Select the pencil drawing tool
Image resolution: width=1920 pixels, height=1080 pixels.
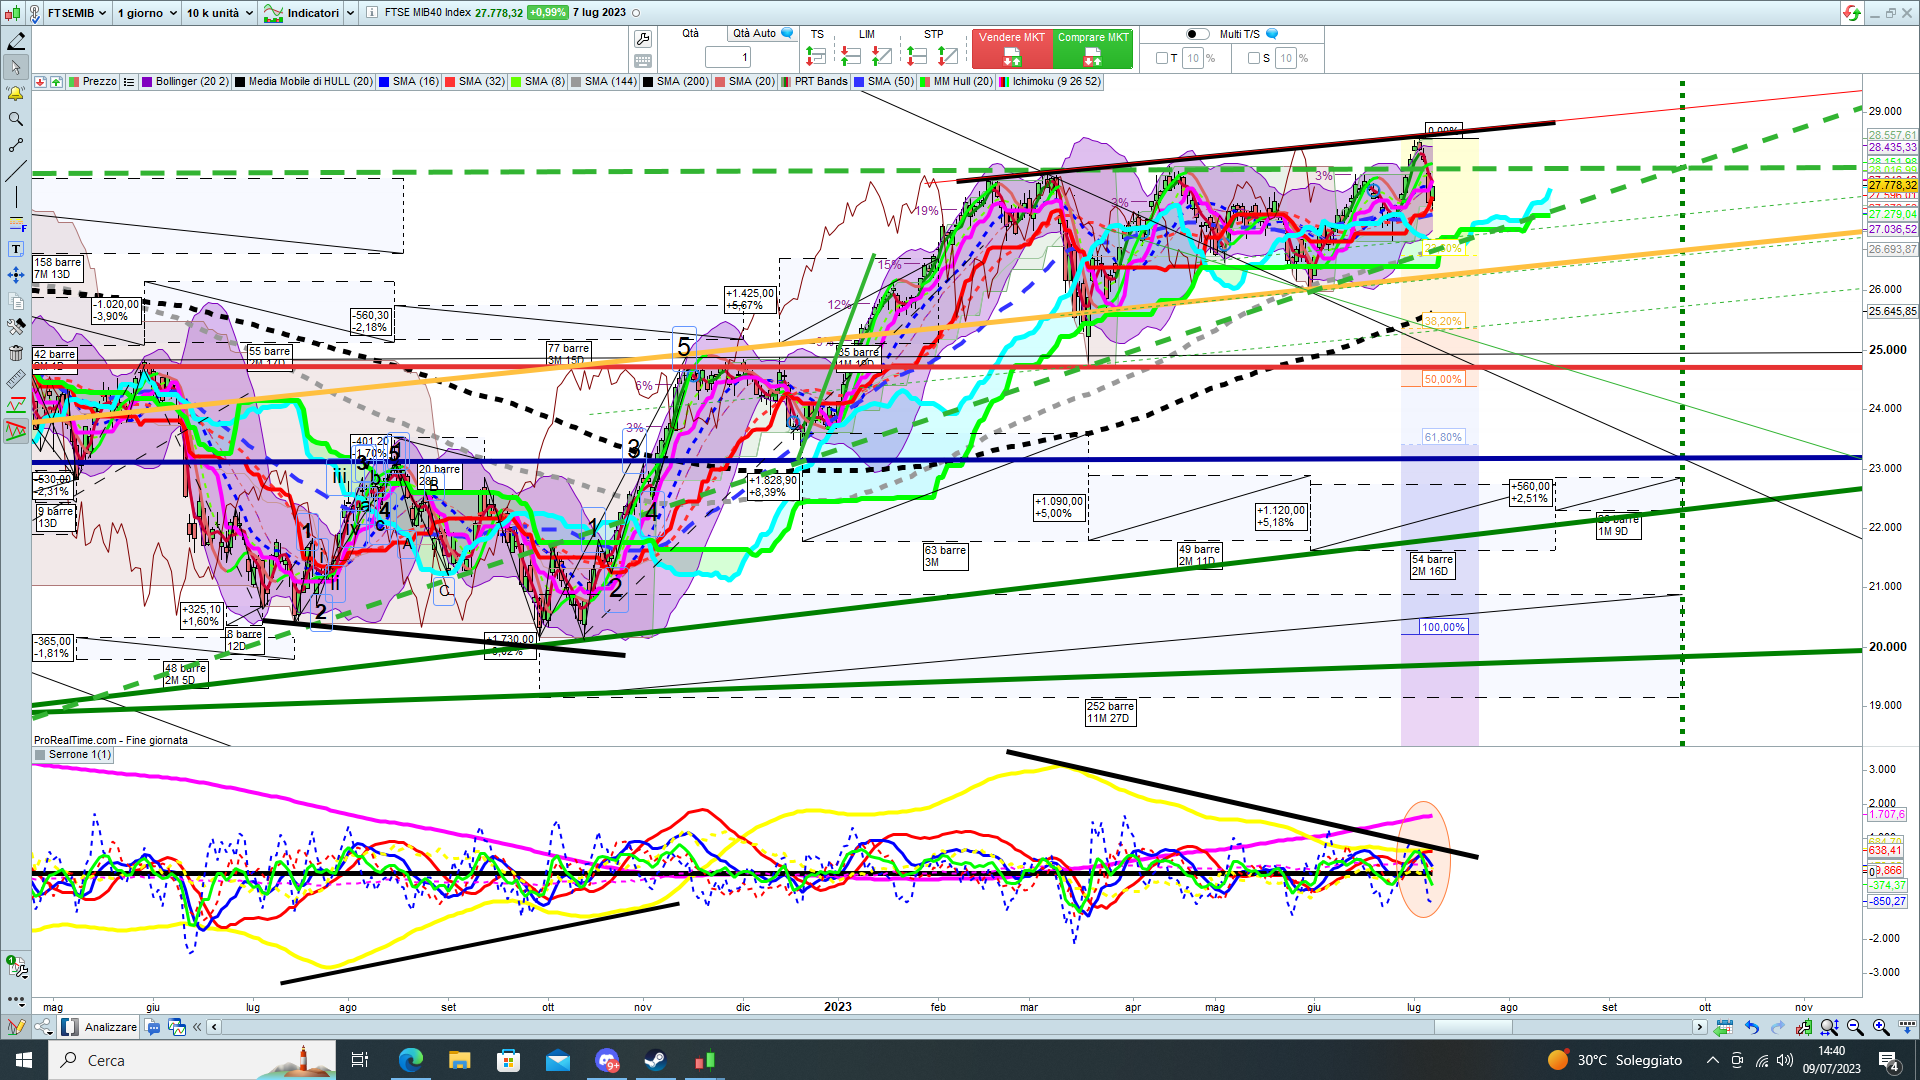click(x=16, y=41)
